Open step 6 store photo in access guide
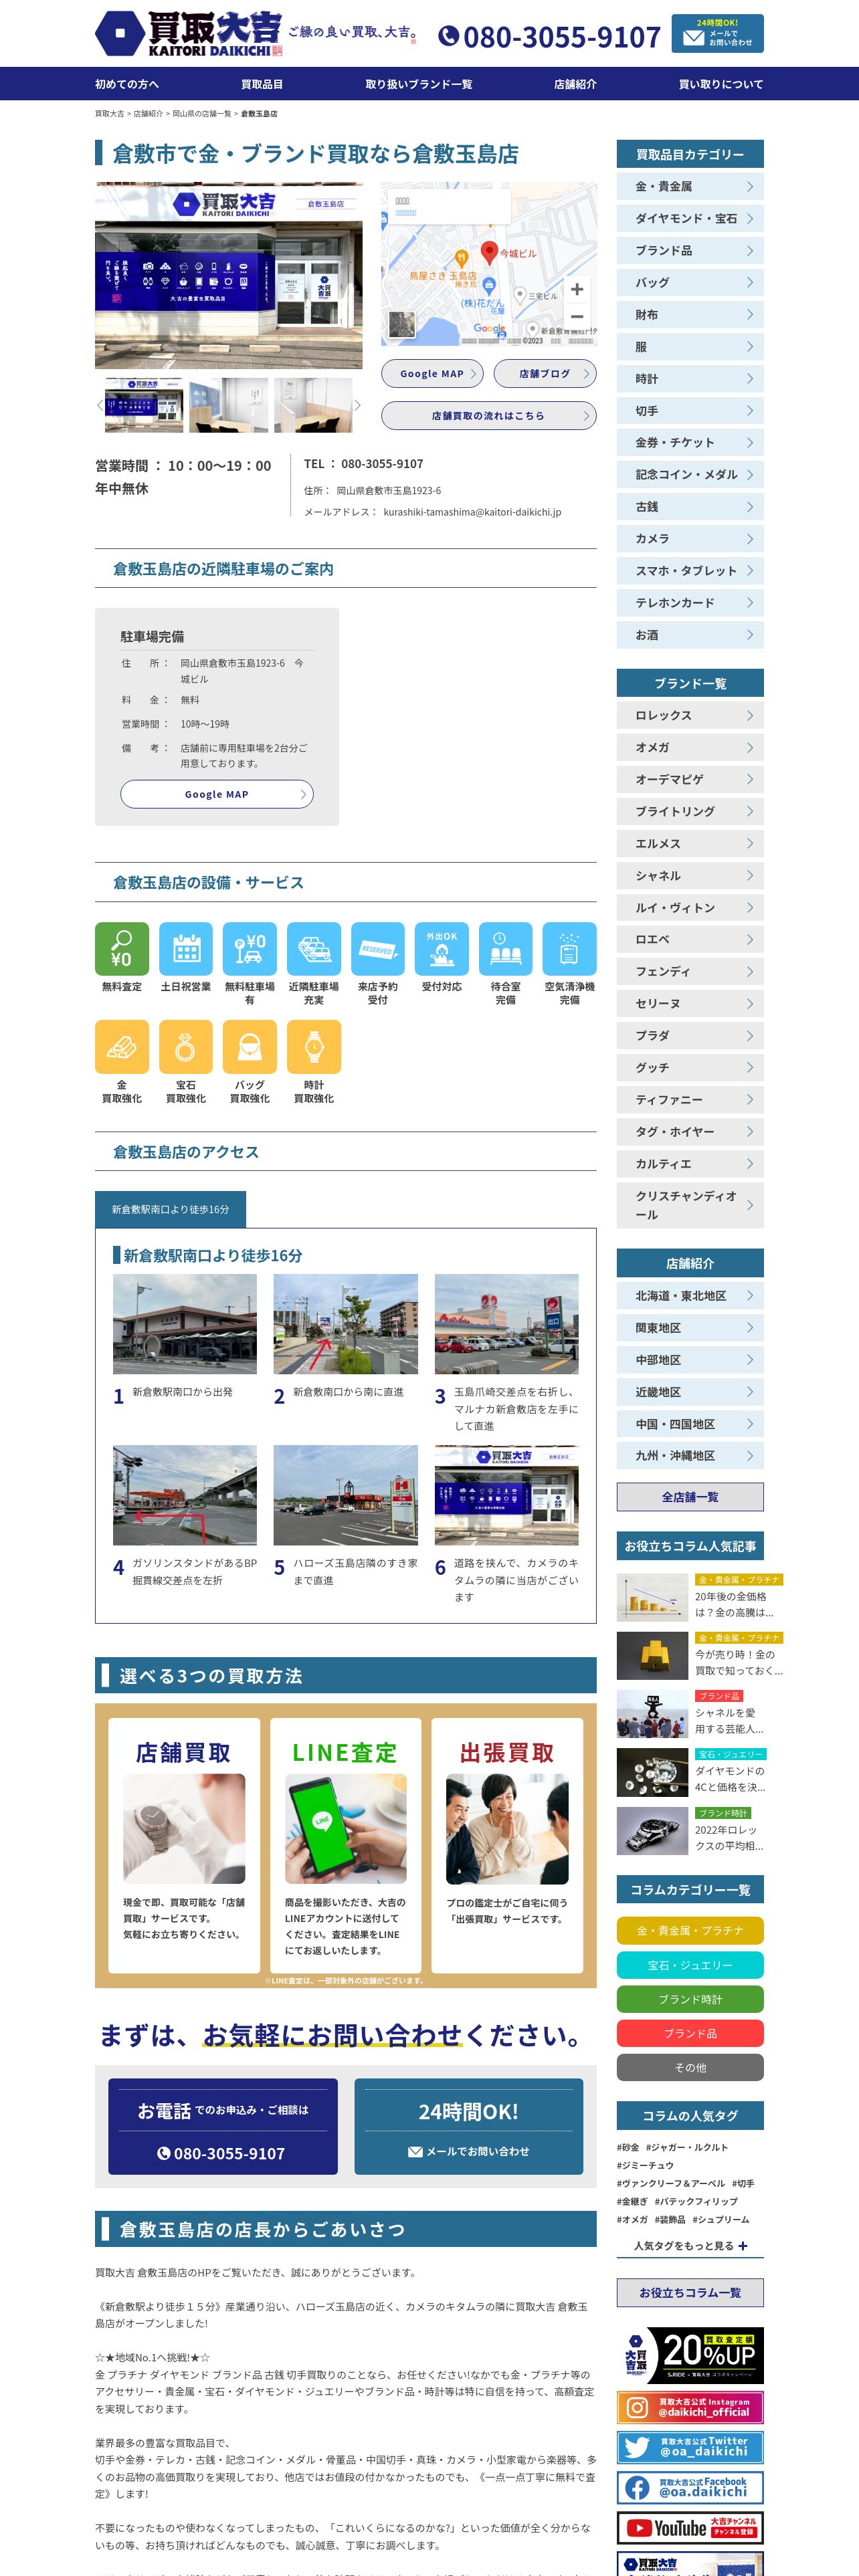 click(506, 1494)
